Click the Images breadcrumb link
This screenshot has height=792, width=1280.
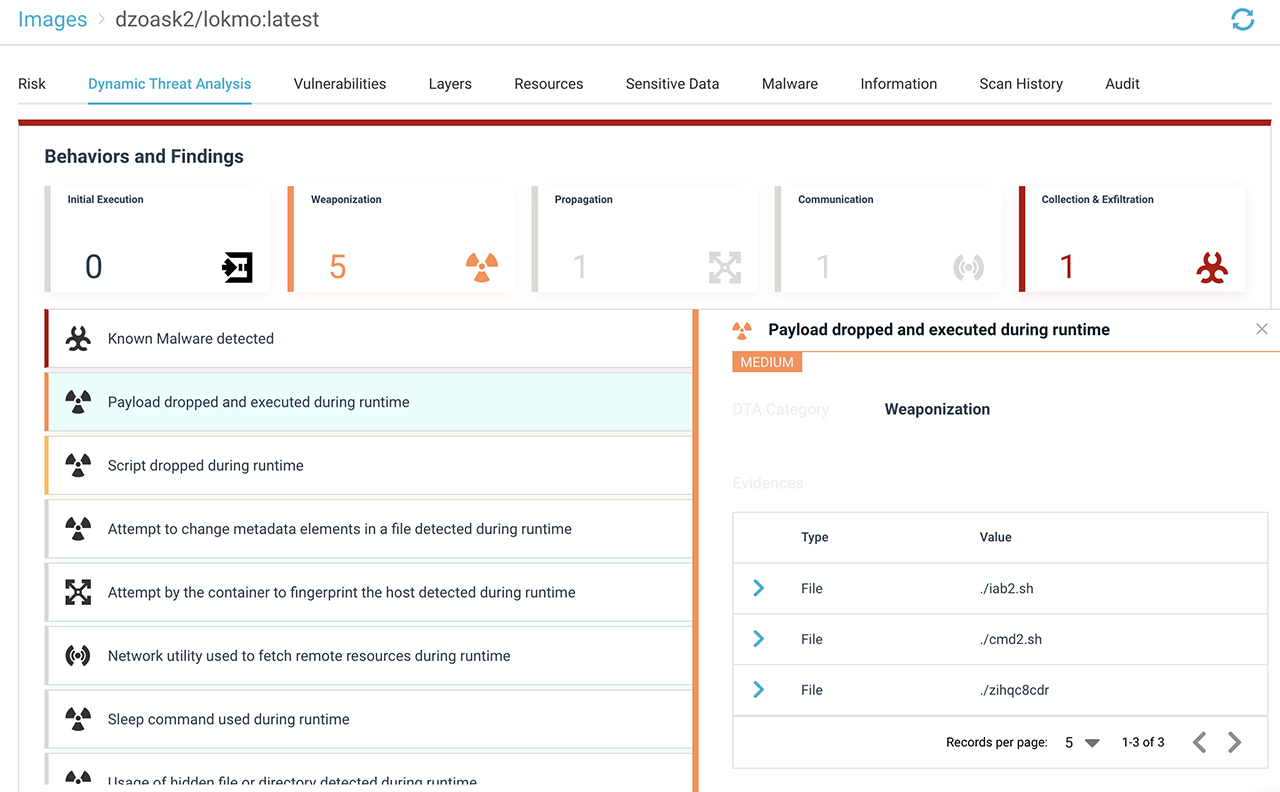pyautogui.click(x=53, y=19)
